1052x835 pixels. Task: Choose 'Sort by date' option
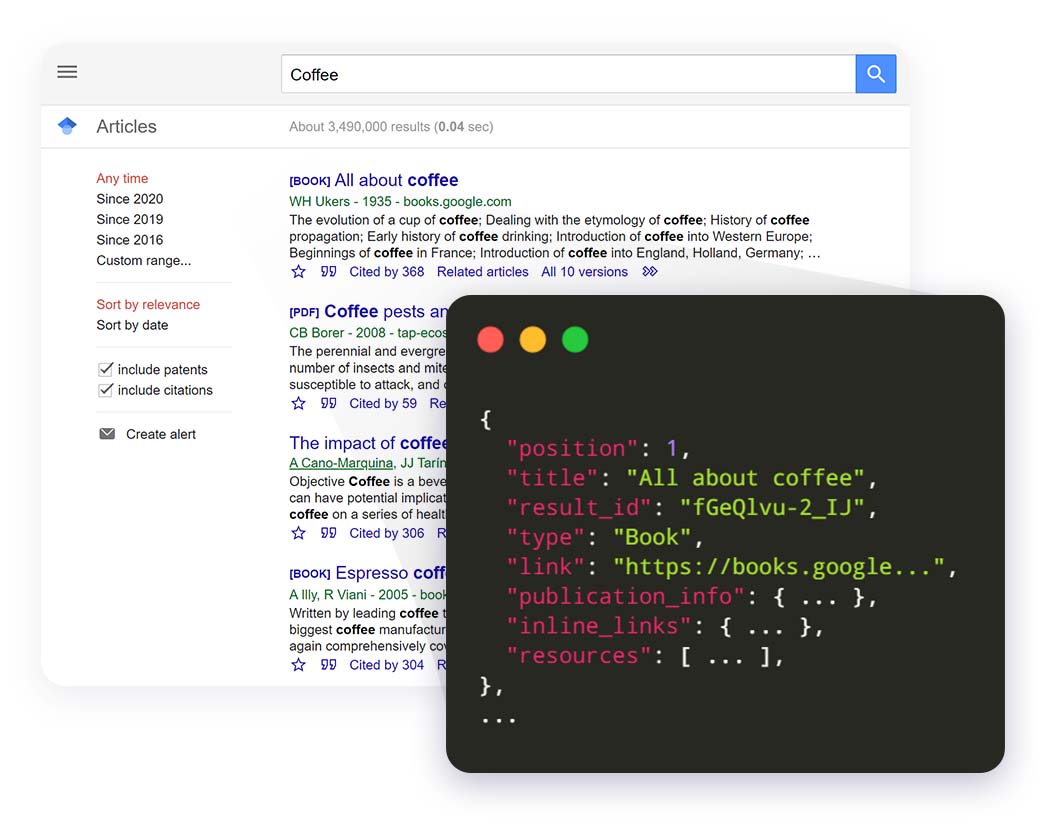coord(132,325)
